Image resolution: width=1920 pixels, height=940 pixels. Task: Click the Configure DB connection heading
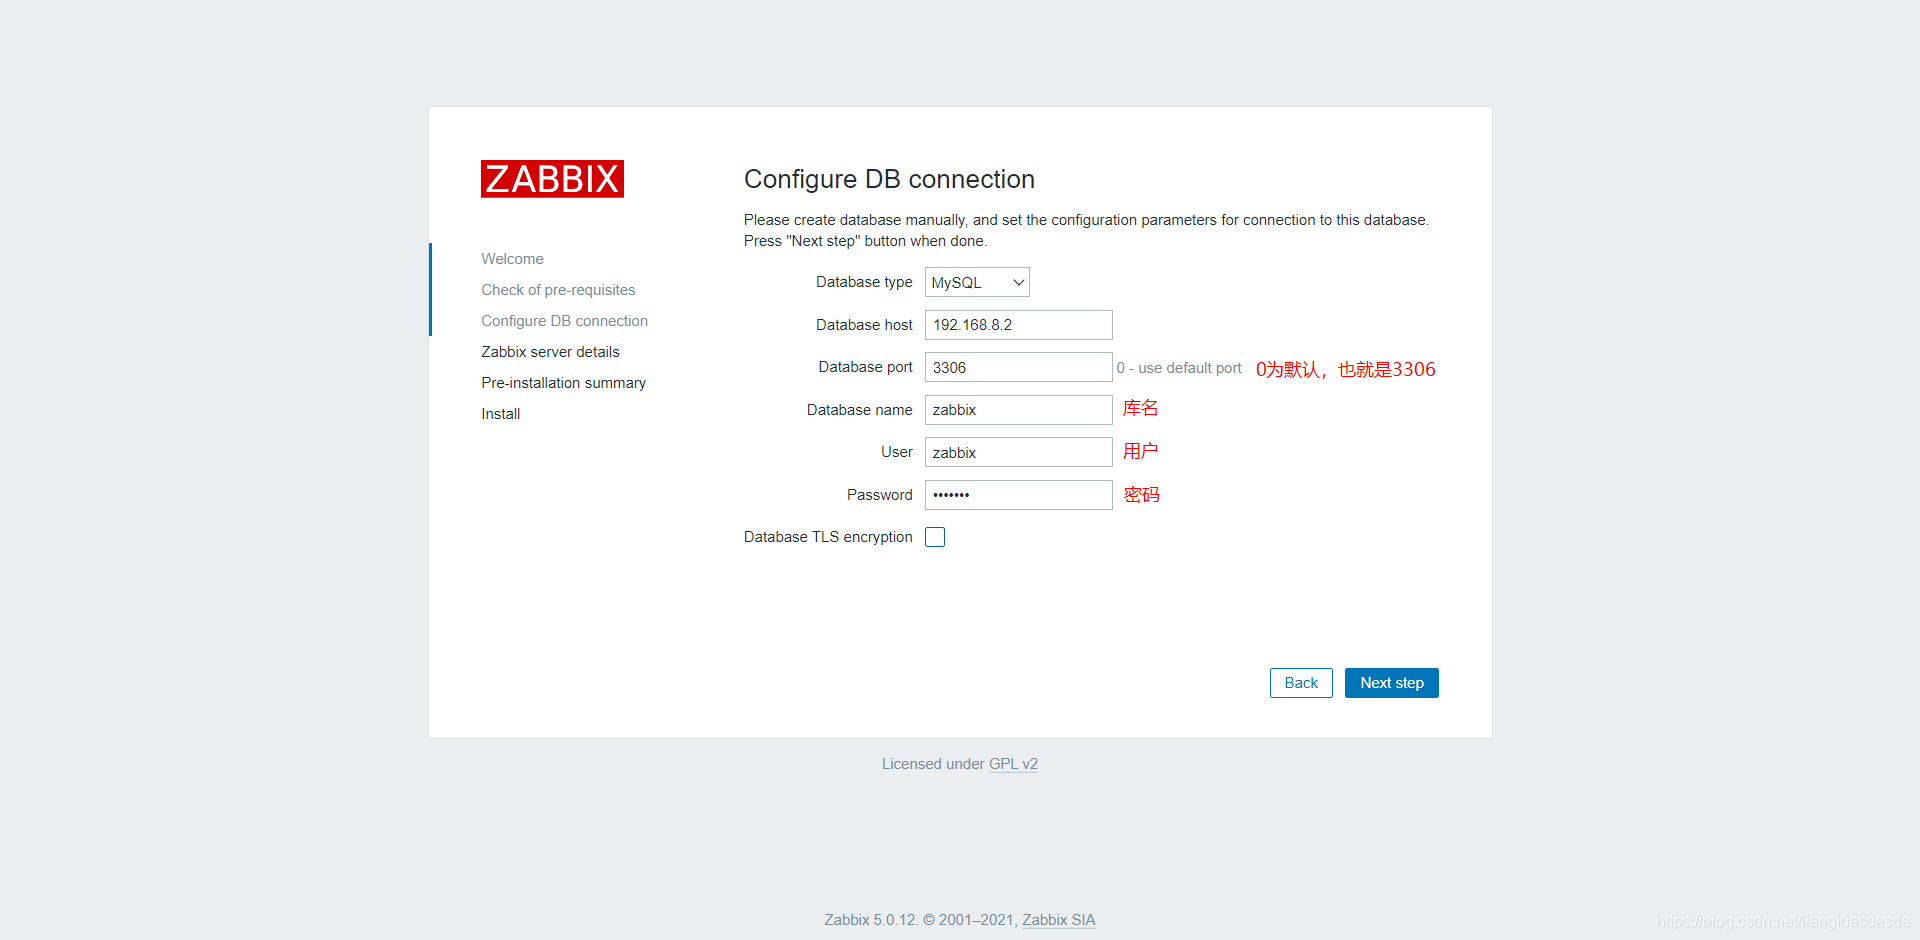889,179
